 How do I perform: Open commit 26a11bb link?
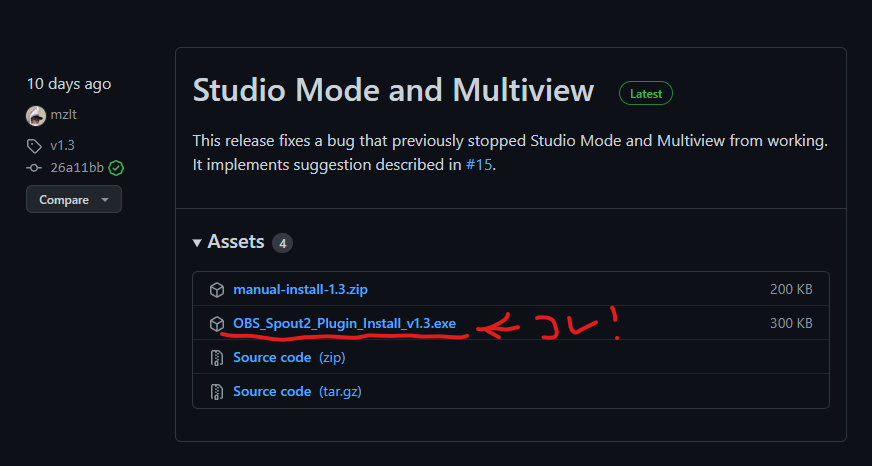[x=77, y=167]
